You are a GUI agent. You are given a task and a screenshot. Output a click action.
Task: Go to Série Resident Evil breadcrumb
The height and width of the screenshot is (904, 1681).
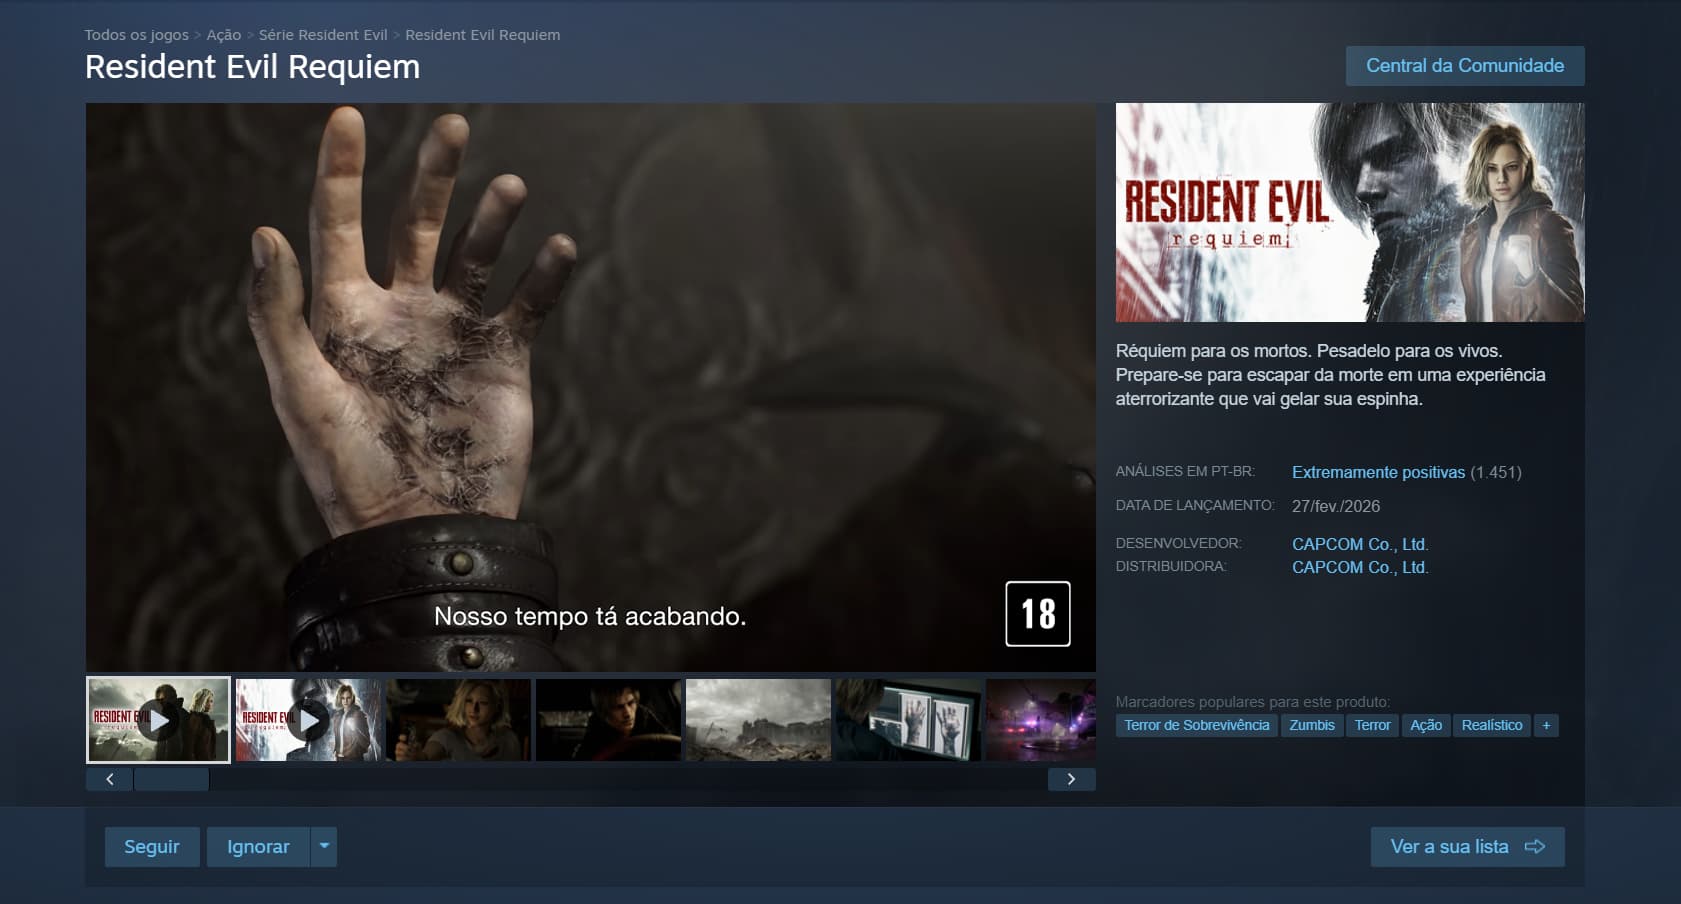pos(323,34)
